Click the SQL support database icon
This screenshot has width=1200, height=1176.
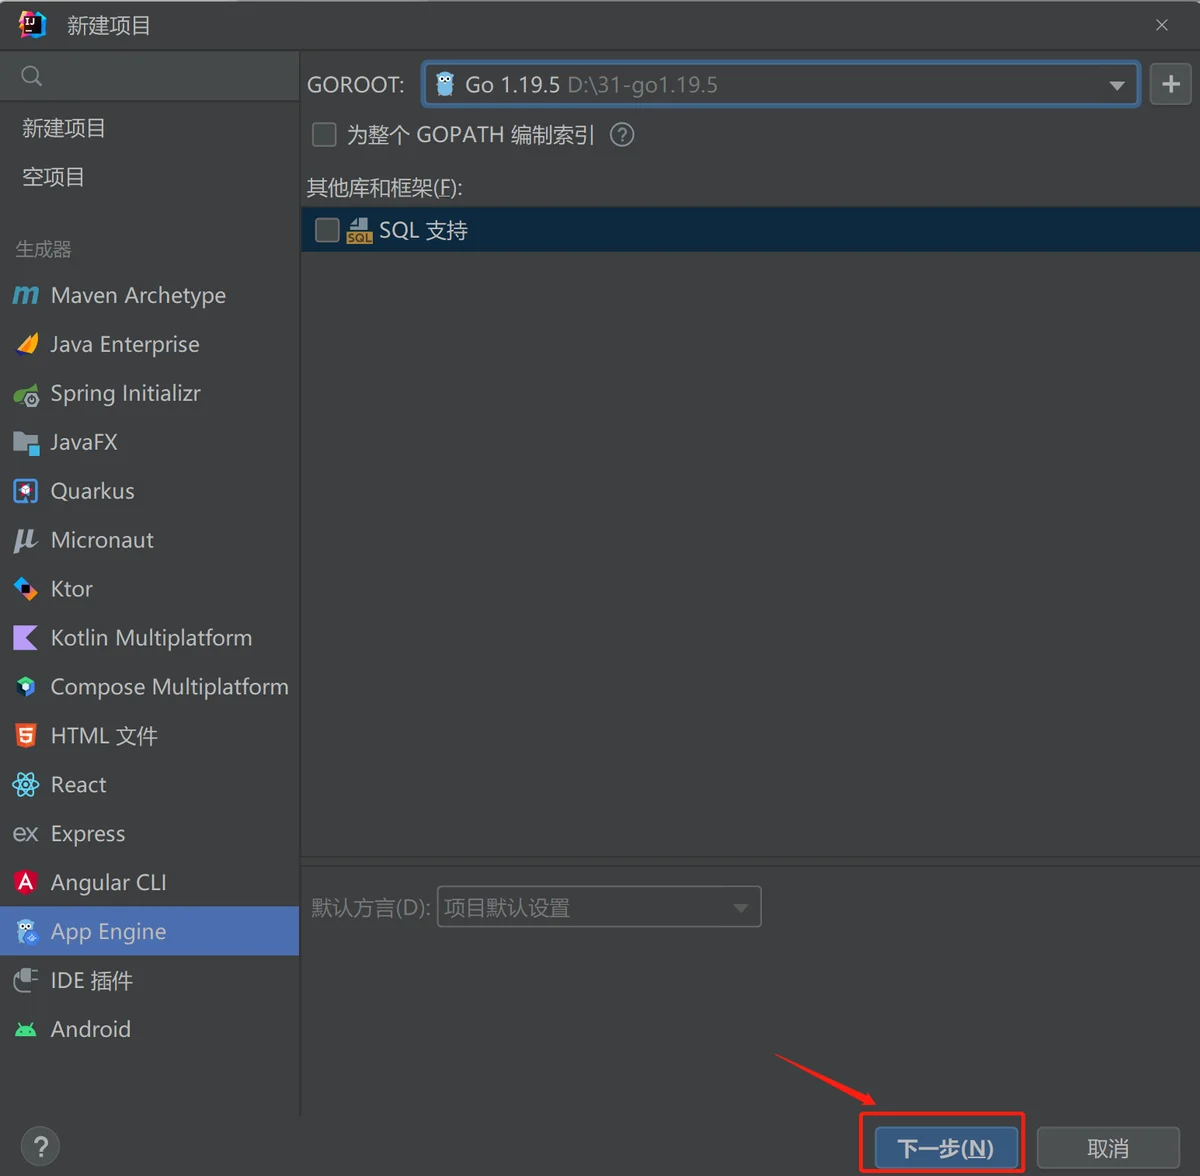pyautogui.click(x=359, y=231)
